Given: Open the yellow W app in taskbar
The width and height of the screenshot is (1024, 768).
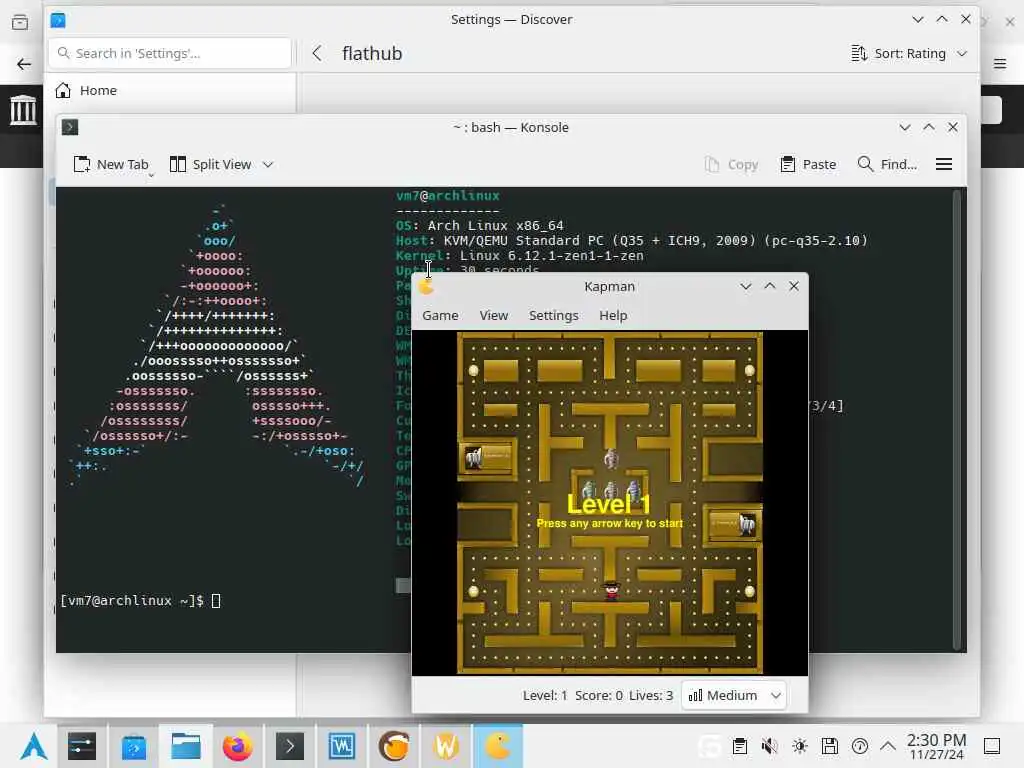Looking at the screenshot, I should (x=446, y=746).
